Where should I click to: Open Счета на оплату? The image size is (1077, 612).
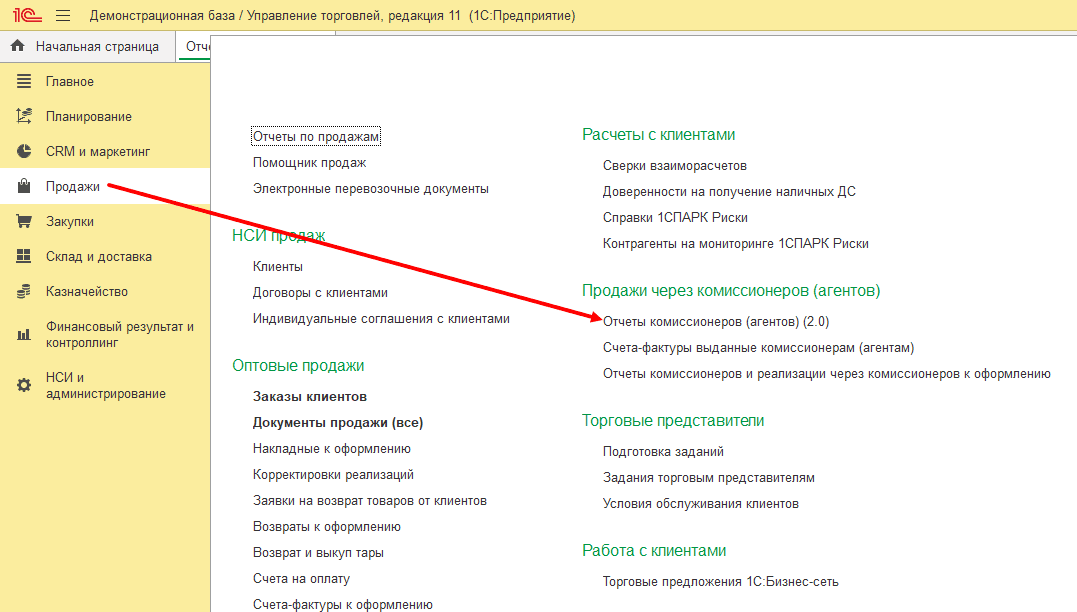tap(302, 578)
